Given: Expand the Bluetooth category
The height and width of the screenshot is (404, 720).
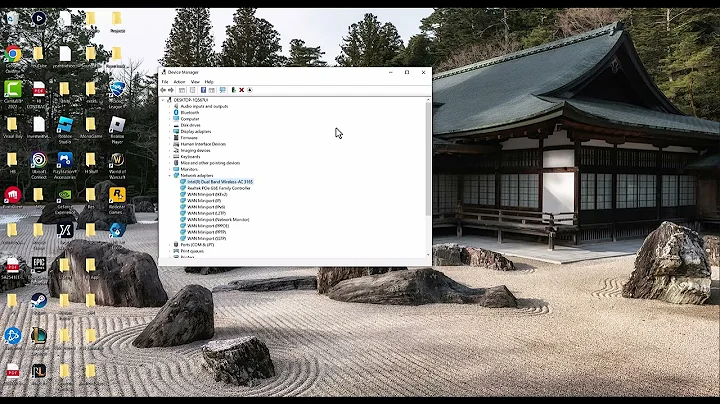Looking at the screenshot, I should pos(169,112).
